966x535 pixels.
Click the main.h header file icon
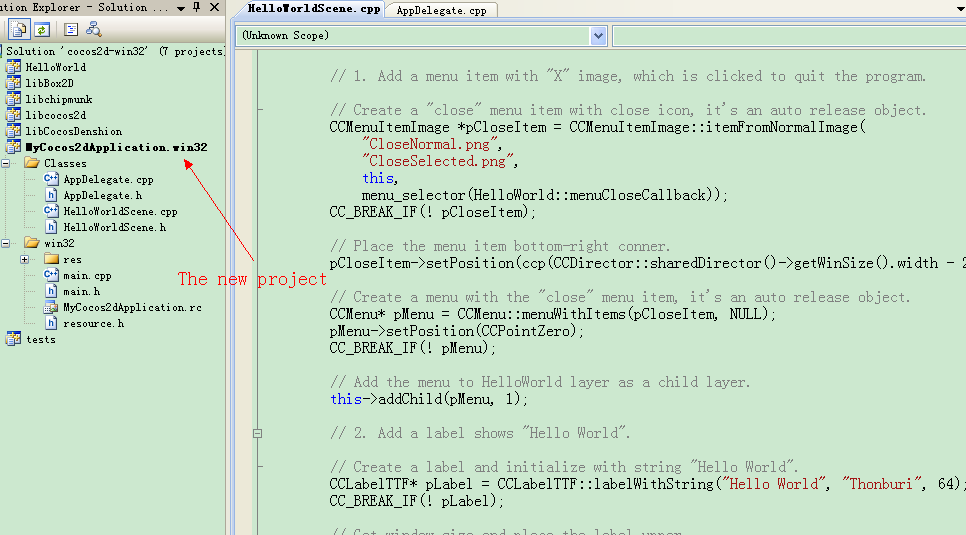click(x=52, y=291)
